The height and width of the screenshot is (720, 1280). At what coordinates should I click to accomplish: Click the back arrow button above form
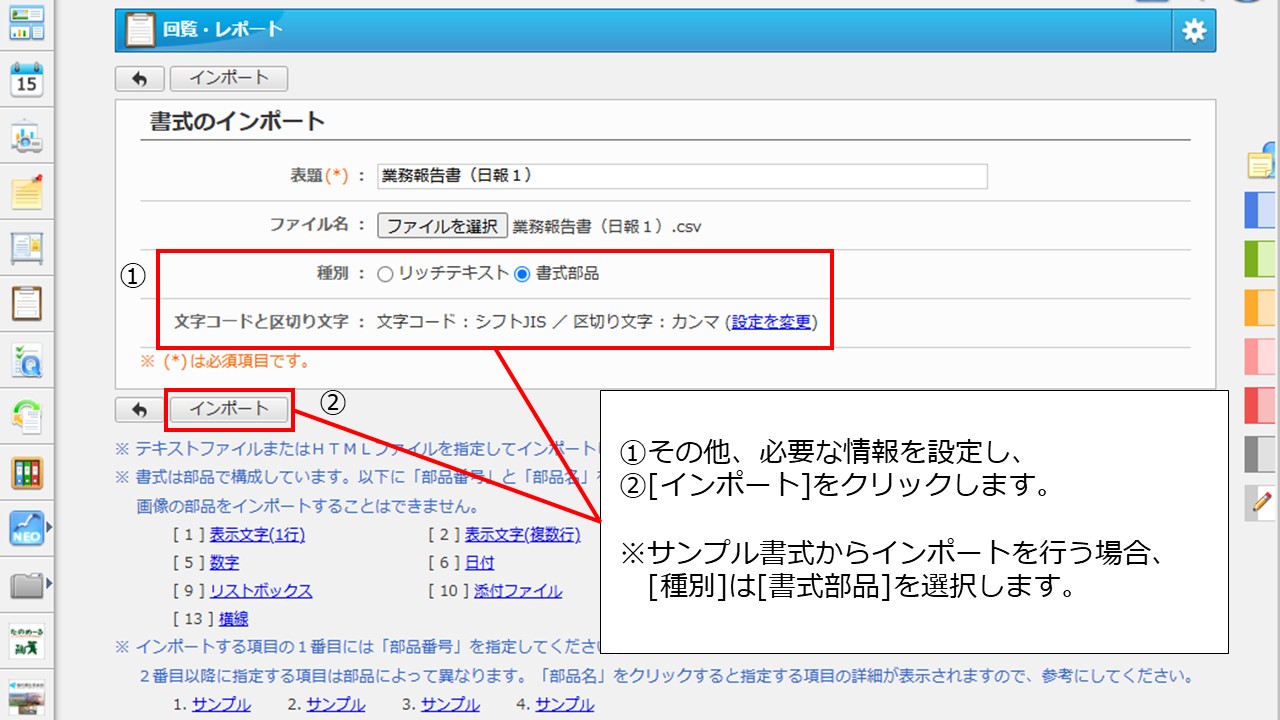(140, 78)
